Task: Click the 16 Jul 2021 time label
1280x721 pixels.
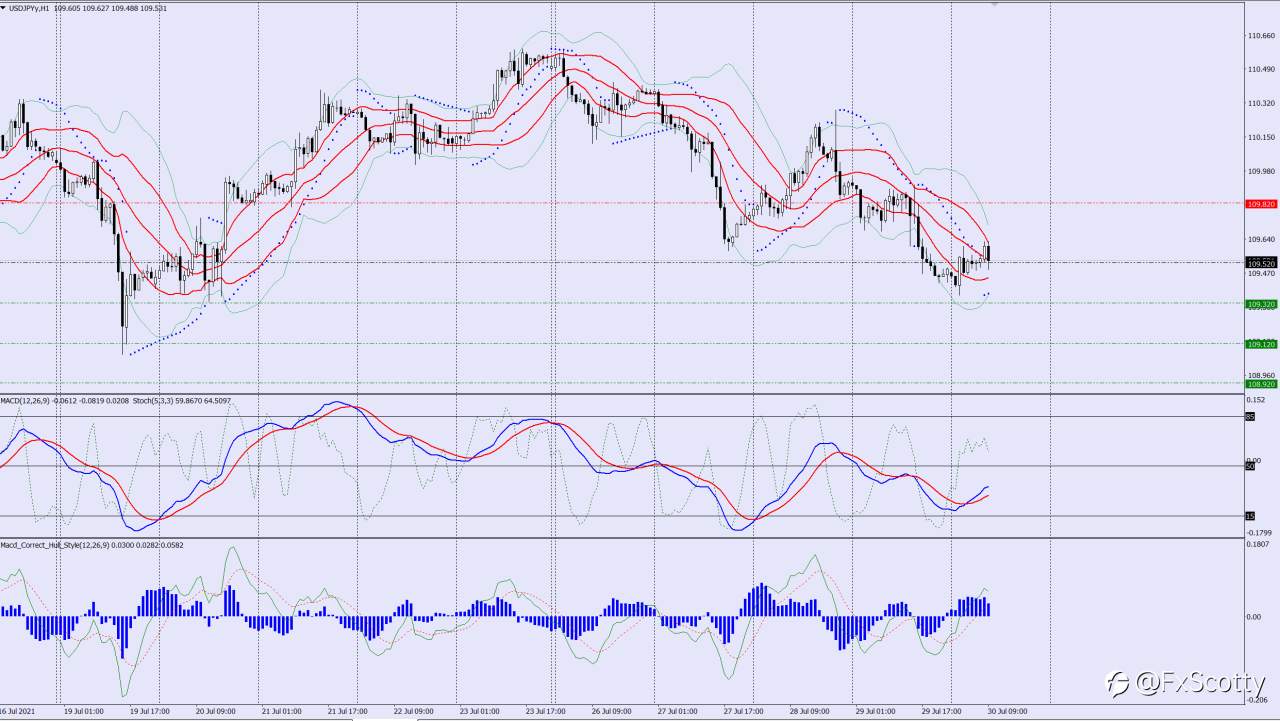Action: click(x=17, y=712)
